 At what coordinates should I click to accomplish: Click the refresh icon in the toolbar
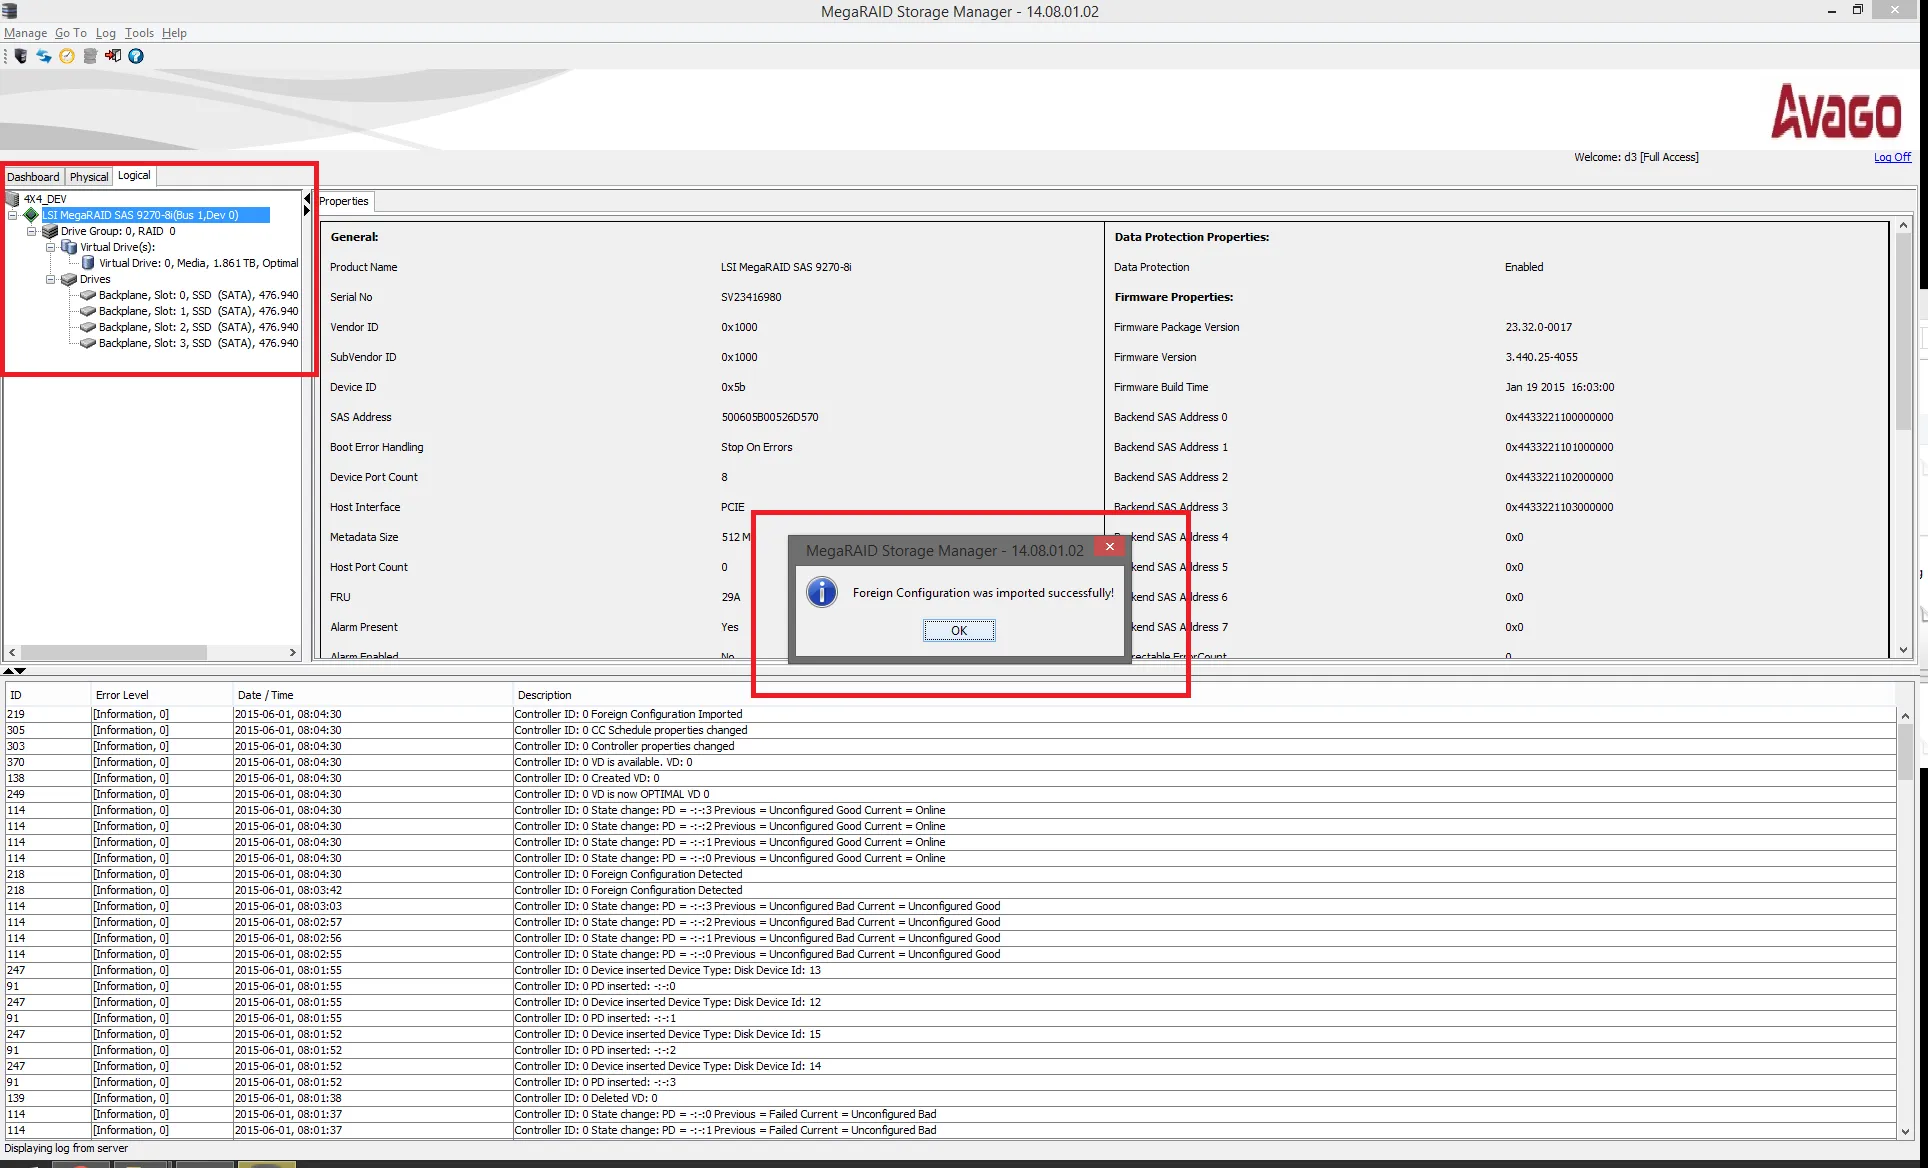pos(43,56)
